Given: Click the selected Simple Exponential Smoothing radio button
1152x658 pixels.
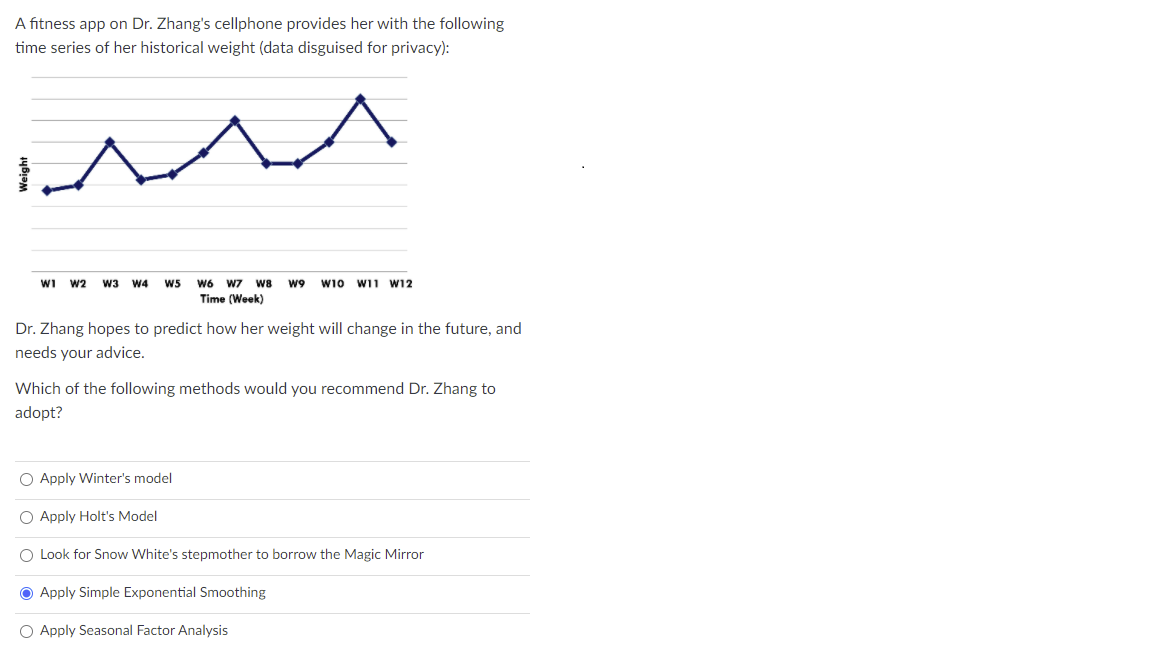Looking at the screenshot, I should point(26,593).
